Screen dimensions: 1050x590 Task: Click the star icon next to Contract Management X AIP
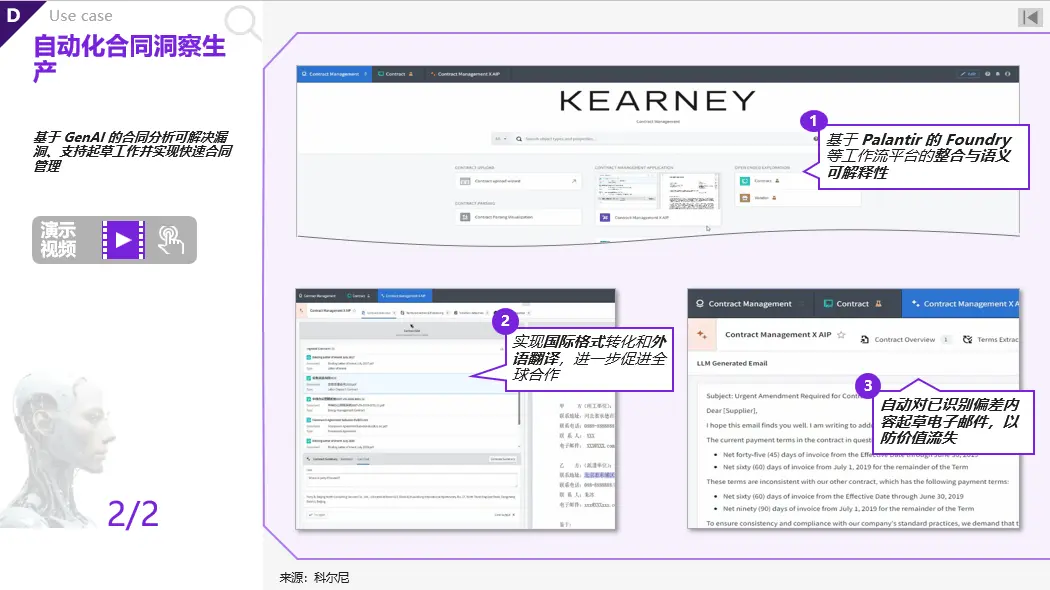[841, 336]
